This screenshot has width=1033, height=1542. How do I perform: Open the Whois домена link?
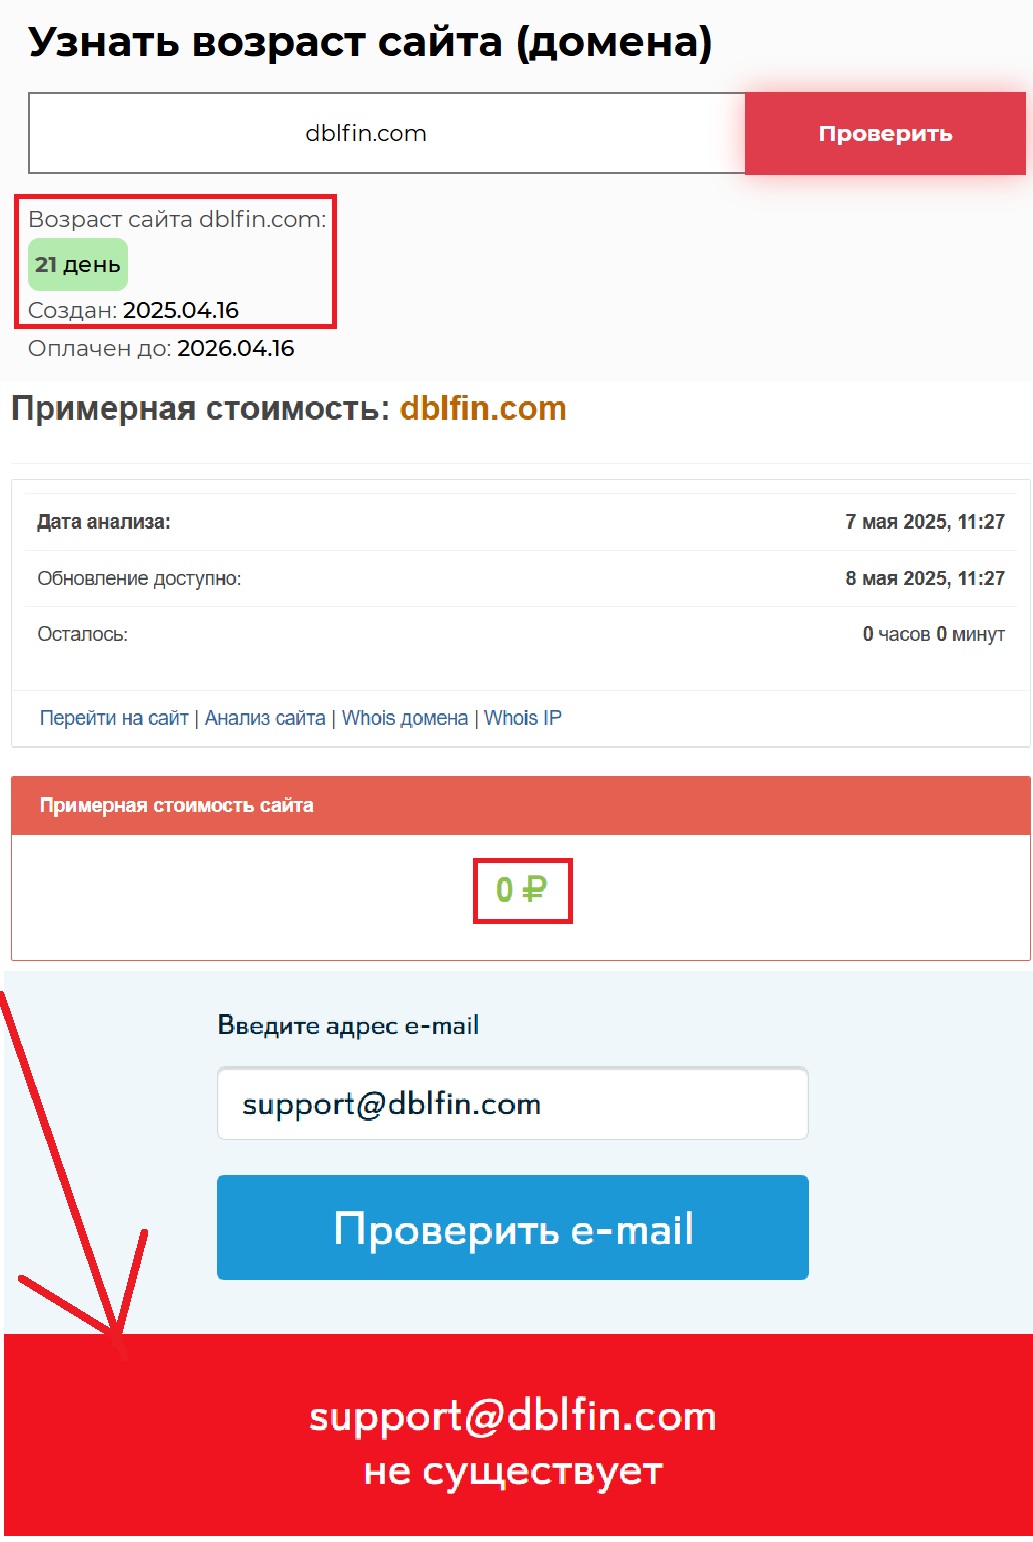pyautogui.click(x=405, y=718)
